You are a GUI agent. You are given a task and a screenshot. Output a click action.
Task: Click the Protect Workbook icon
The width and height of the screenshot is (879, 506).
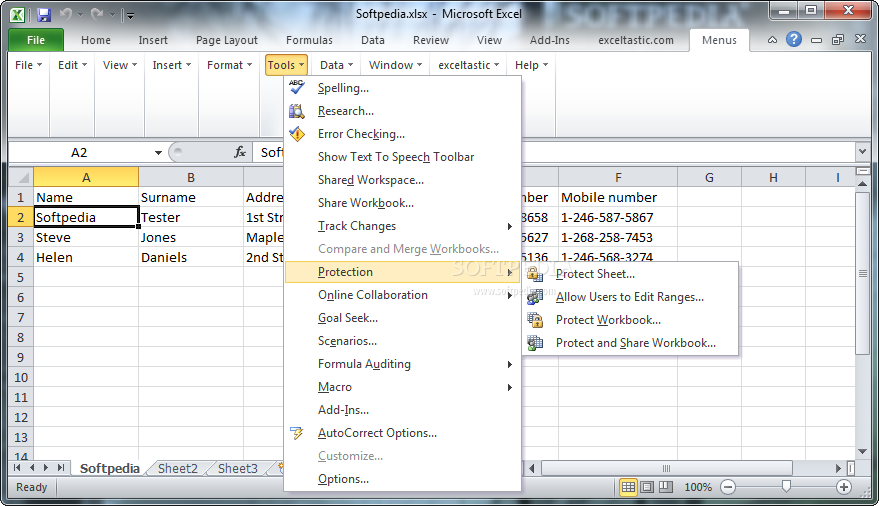coord(535,320)
